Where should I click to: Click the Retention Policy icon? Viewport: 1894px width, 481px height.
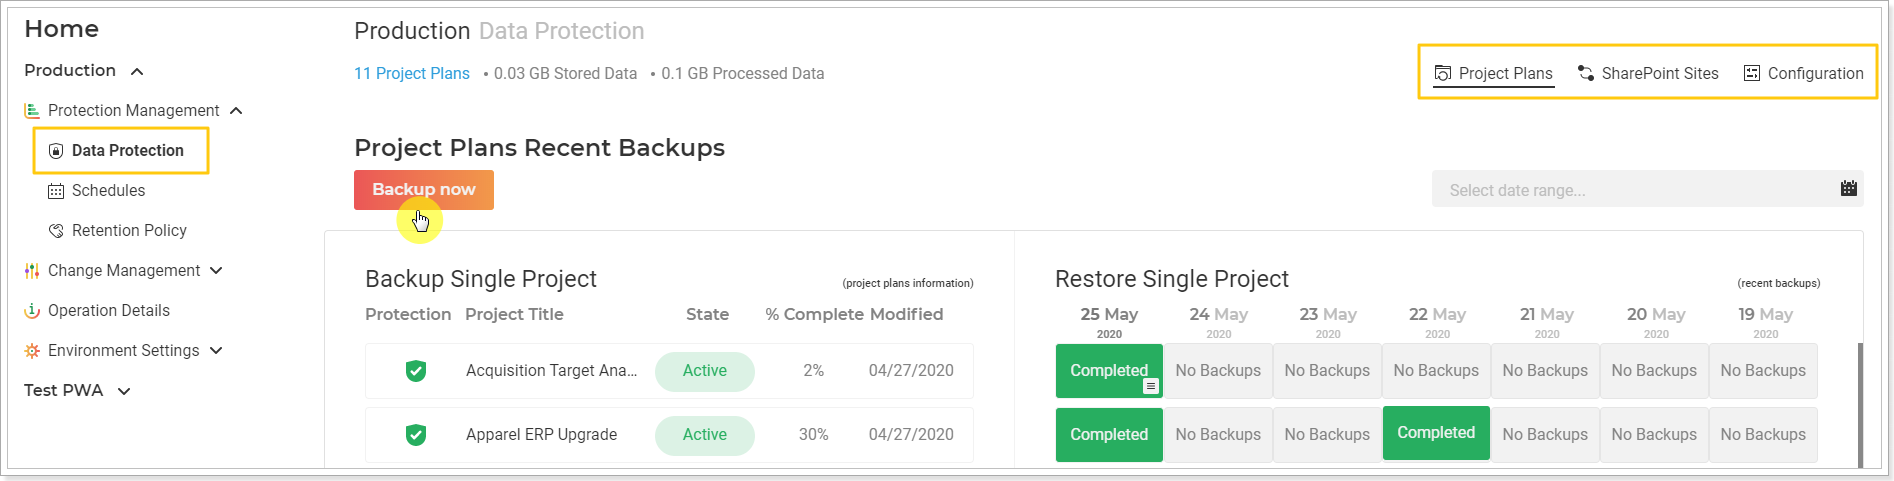click(56, 231)
